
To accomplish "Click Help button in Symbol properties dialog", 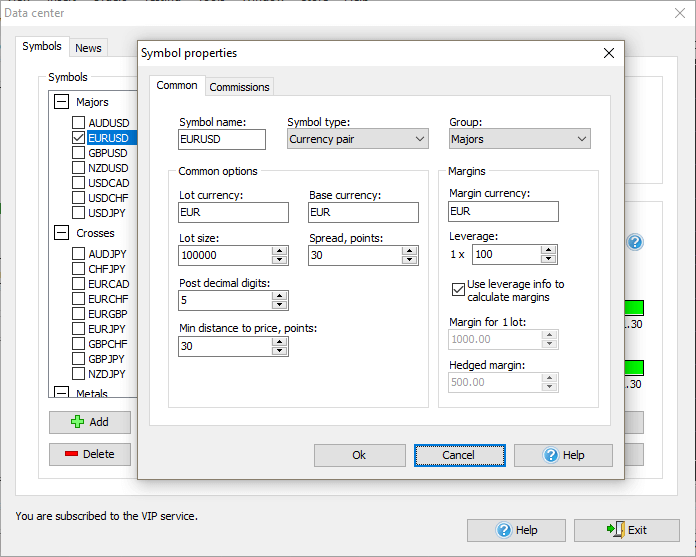I will (563, 455).
